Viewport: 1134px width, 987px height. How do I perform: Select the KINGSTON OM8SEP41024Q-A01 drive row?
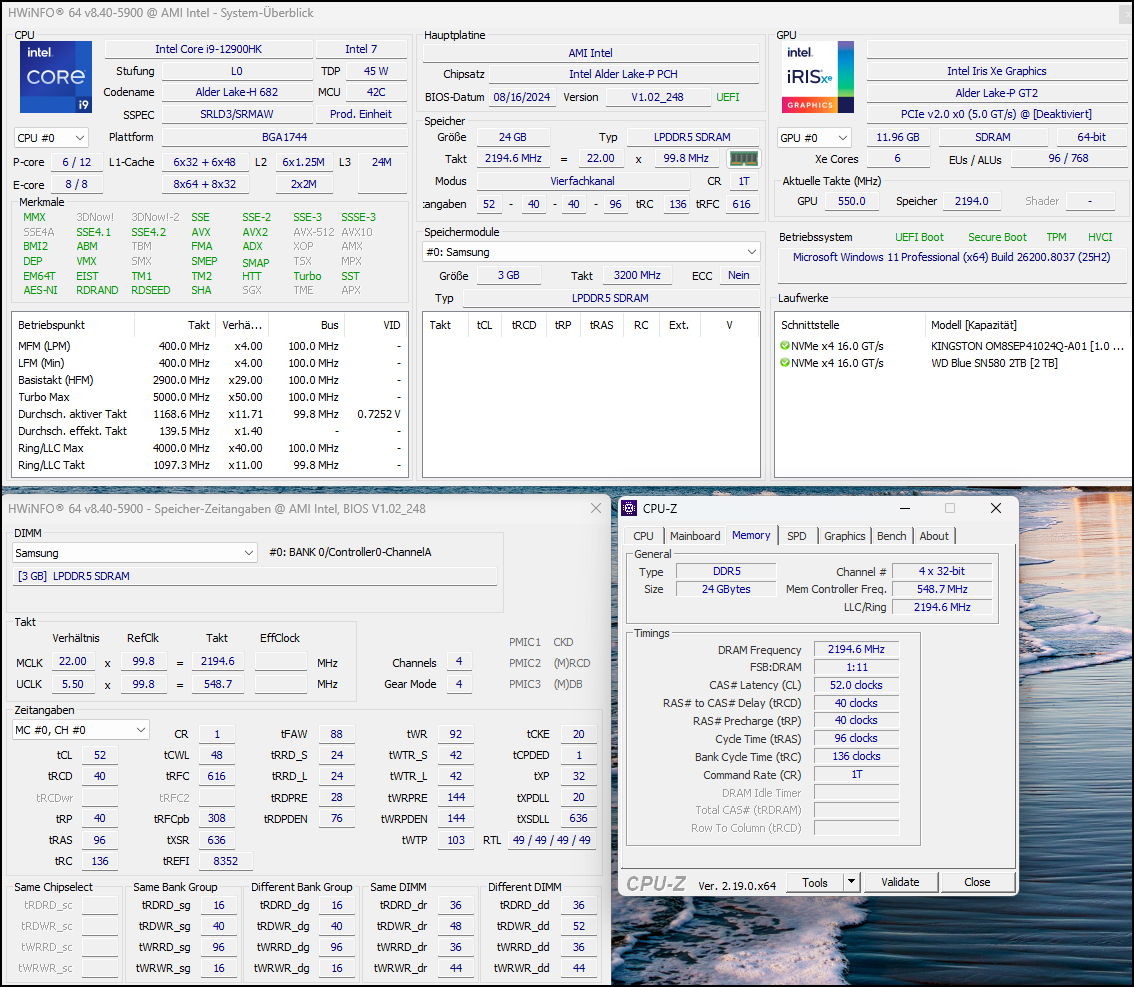pos(953,346)
